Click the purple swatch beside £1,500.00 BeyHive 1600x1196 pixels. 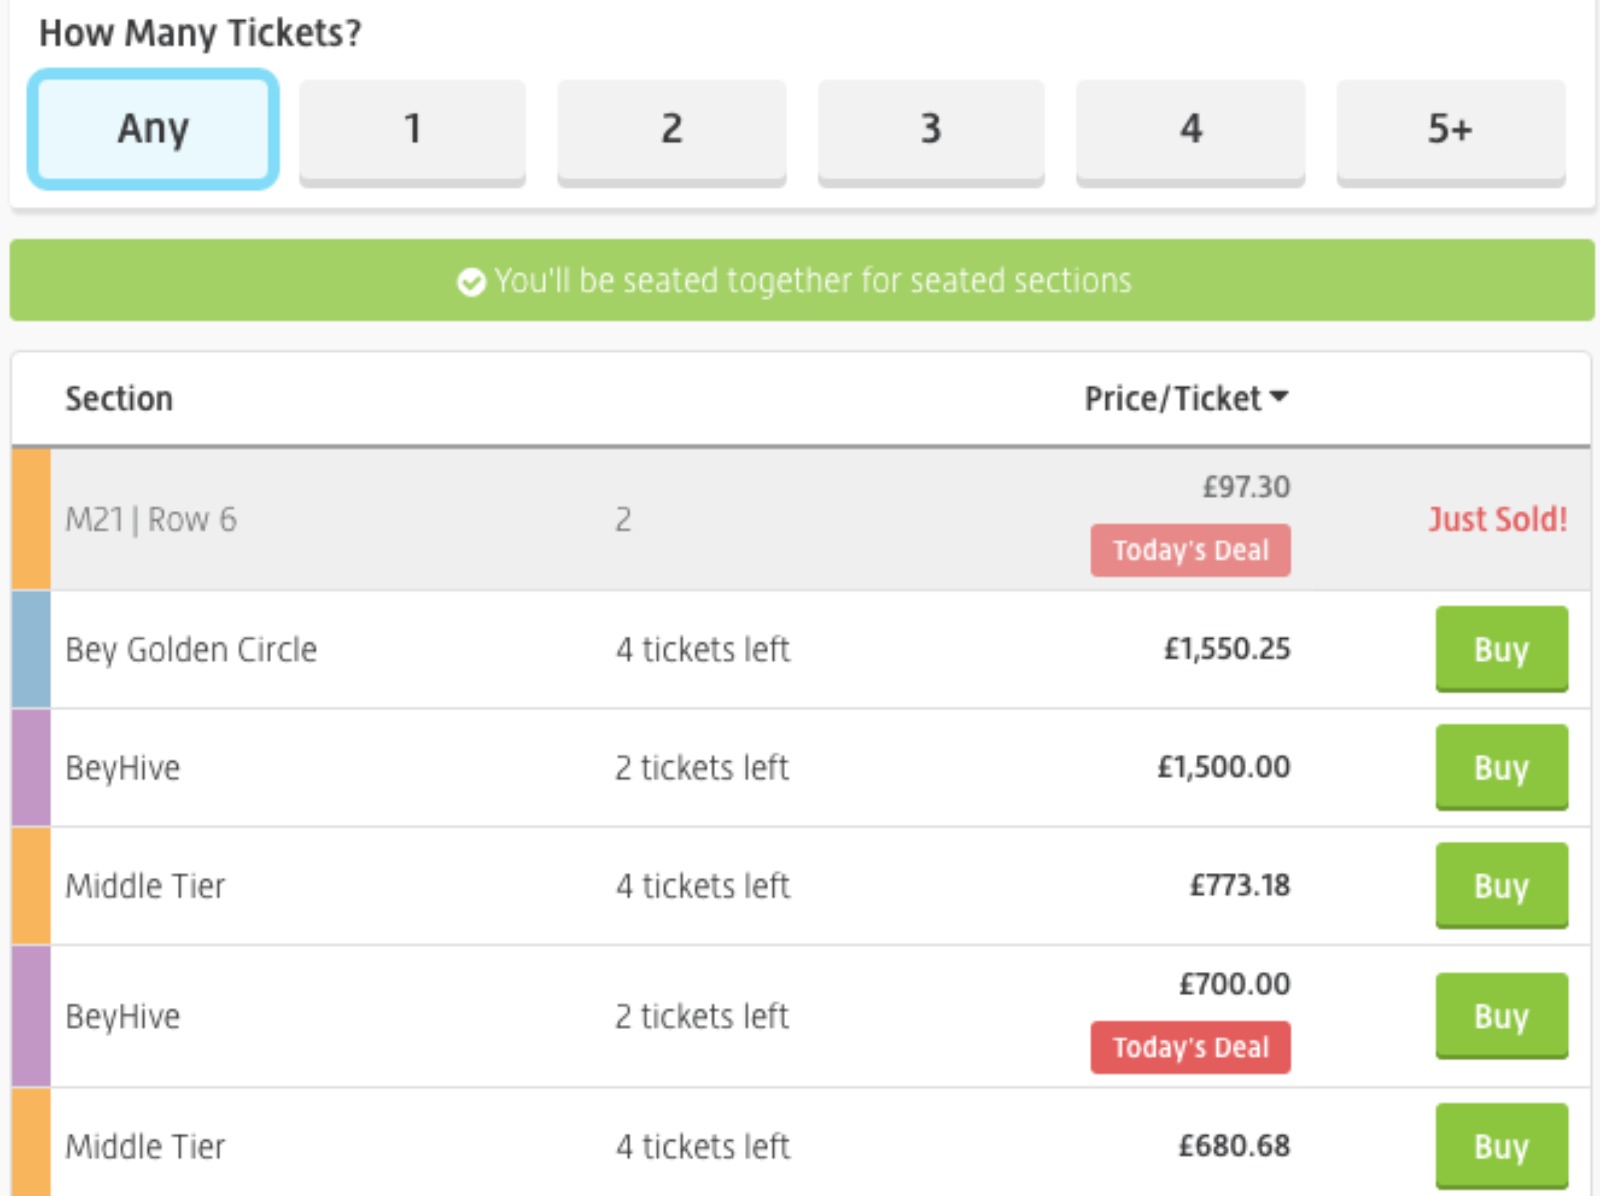pos(31,767)
